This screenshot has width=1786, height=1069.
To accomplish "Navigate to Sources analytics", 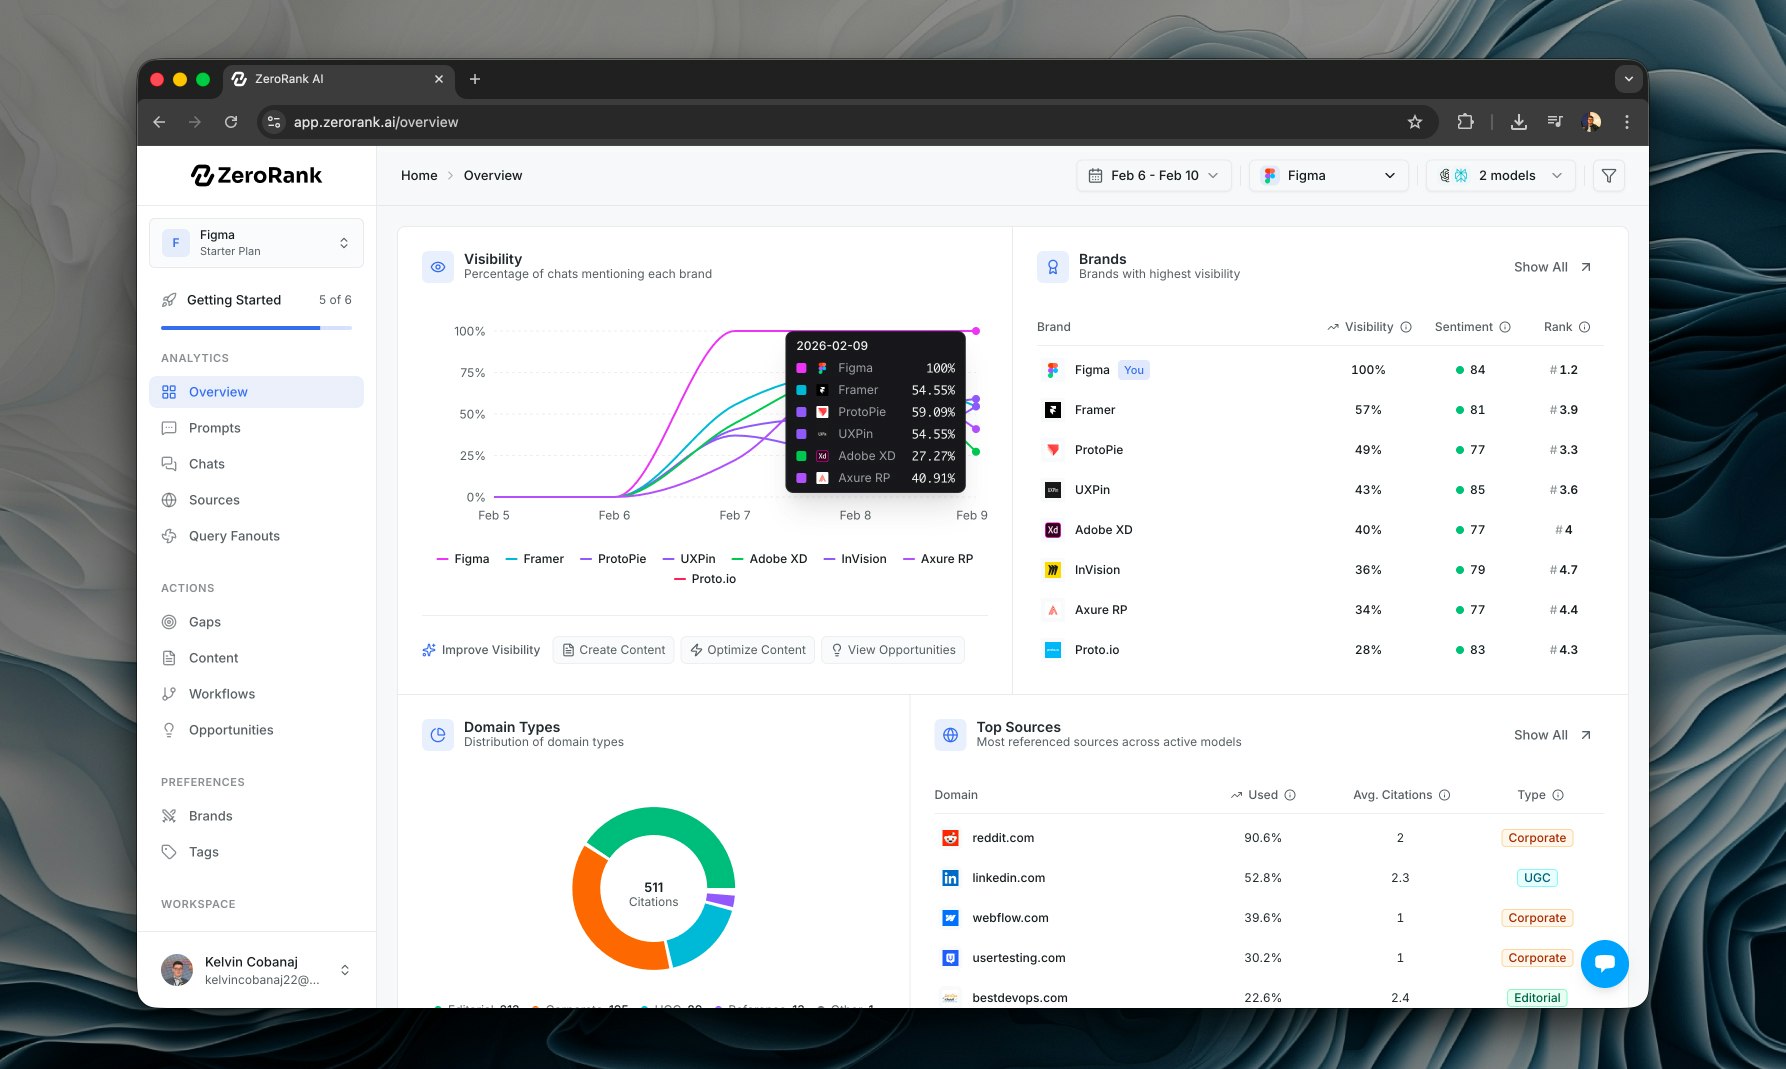I will click(x=213, y=499).
